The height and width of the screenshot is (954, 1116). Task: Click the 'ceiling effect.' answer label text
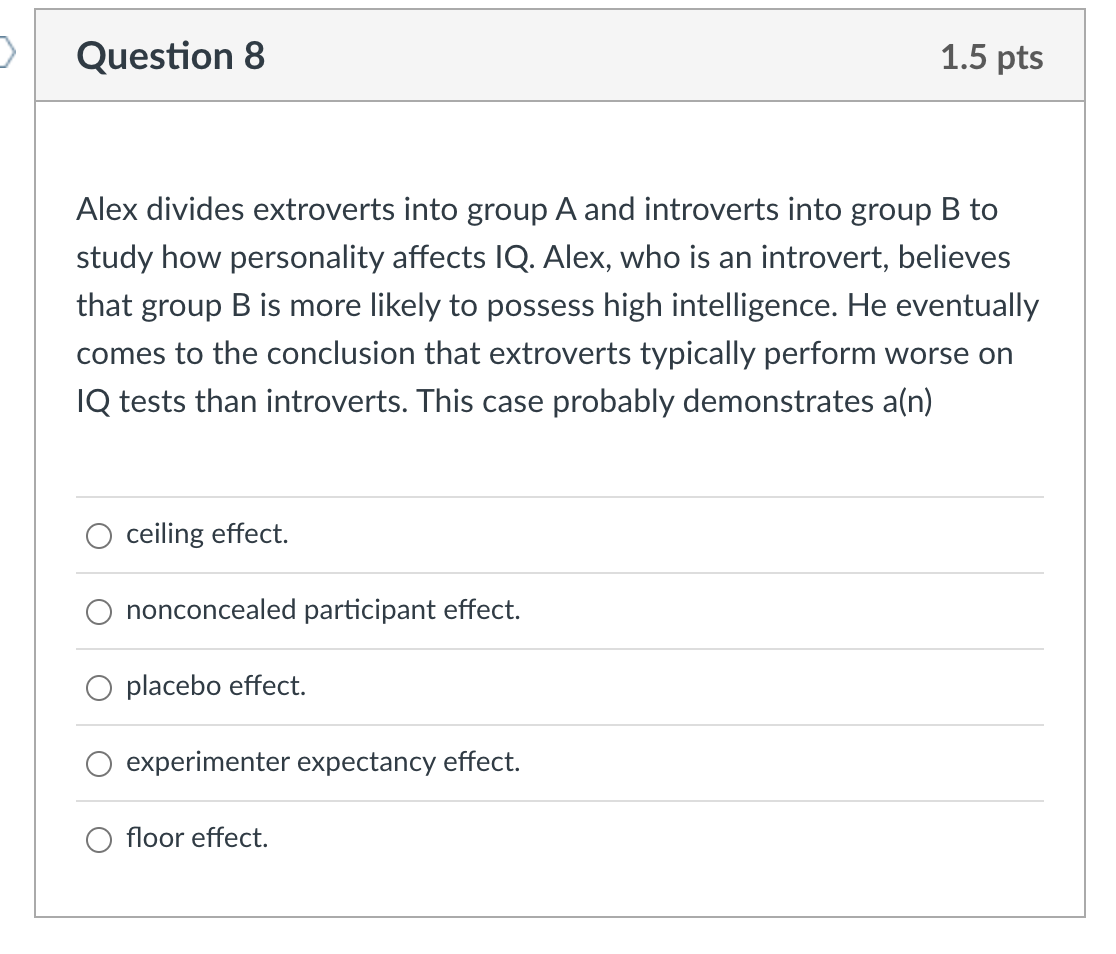click(x=207, y=534)
